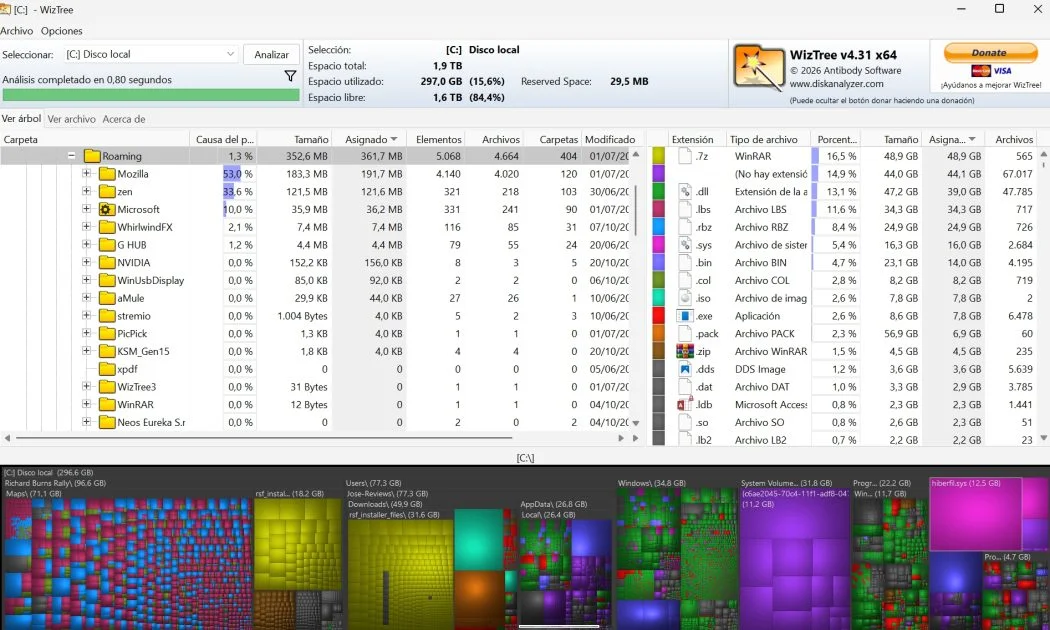1050x630 pixels.
Task: Click the yellow .7z color swatch
Action: point(658,156)
